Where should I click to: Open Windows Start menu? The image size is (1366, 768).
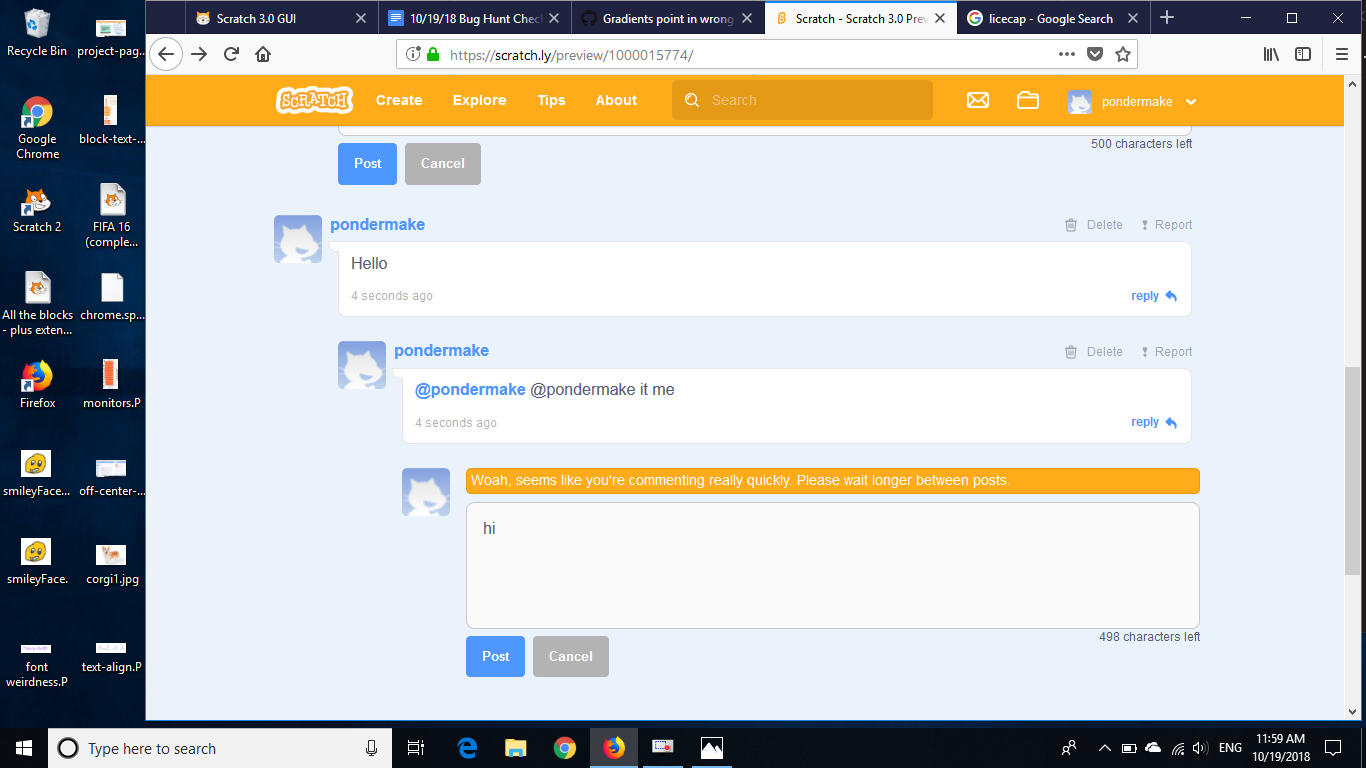24,747
